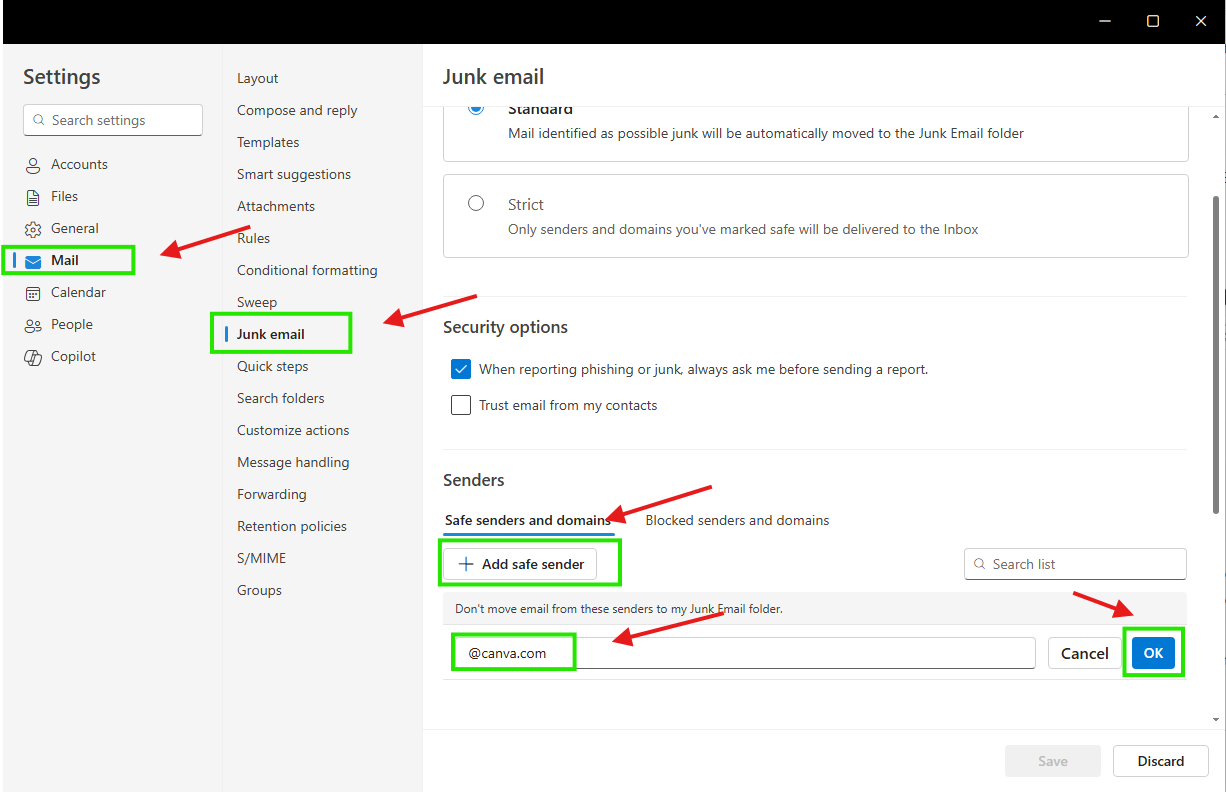Open the Quick steps settings page

pyautogui.click(x=272, y=366)
